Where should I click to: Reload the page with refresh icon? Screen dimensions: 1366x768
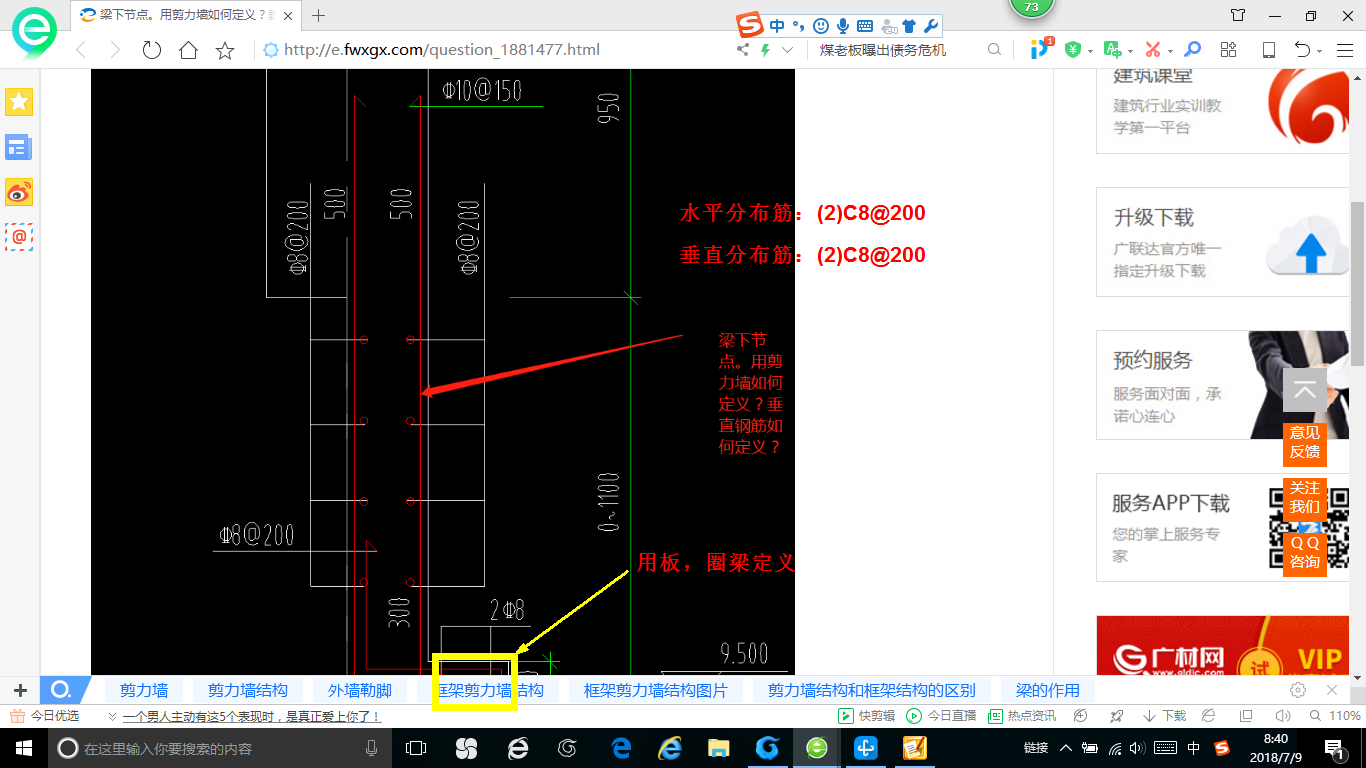pos(152,50)
